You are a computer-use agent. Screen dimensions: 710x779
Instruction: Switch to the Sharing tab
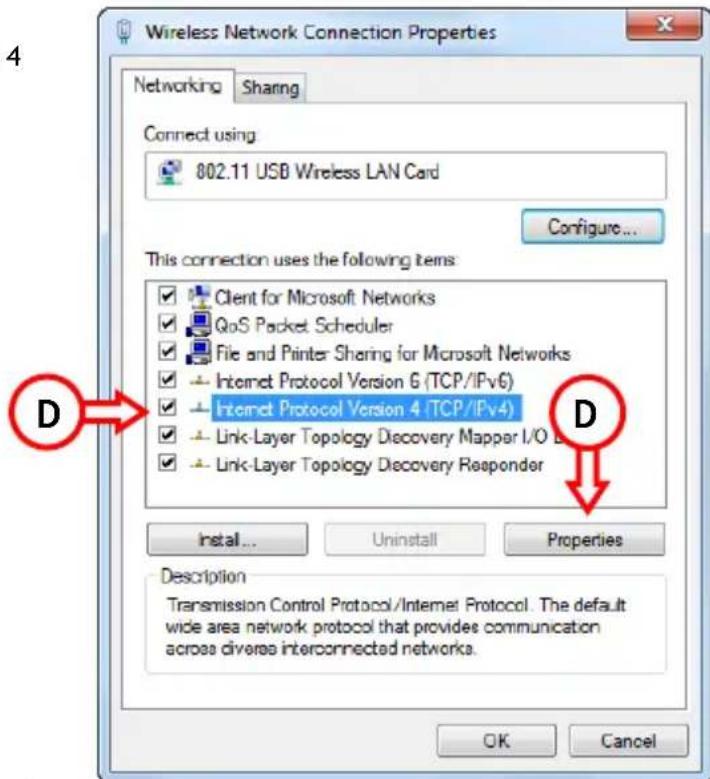tap(270, 88)
